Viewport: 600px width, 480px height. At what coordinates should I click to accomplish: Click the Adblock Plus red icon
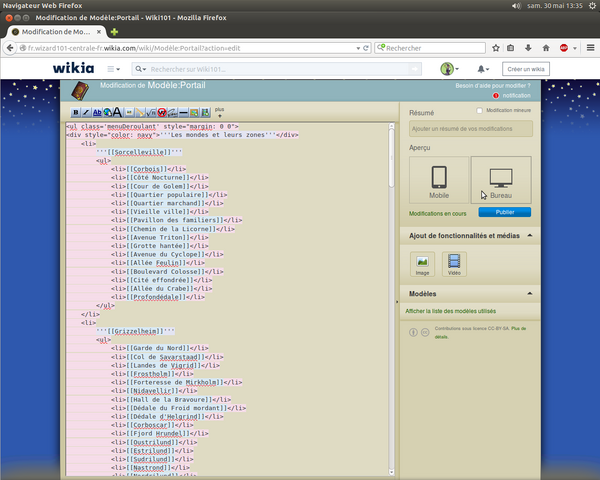tap(564, 48)
